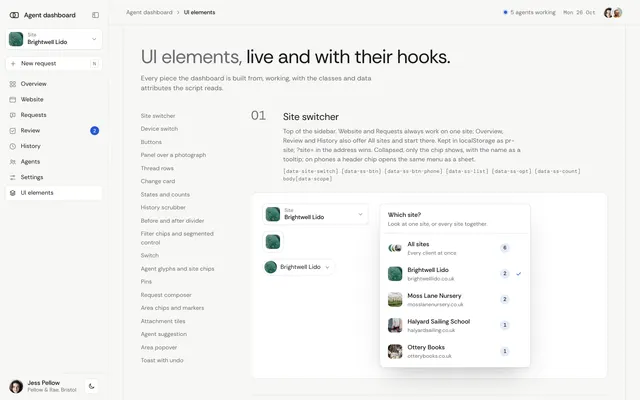This screenshot has height=400, width=640.
Task: Jump to Before and after divider section
Action: point(172,221)
